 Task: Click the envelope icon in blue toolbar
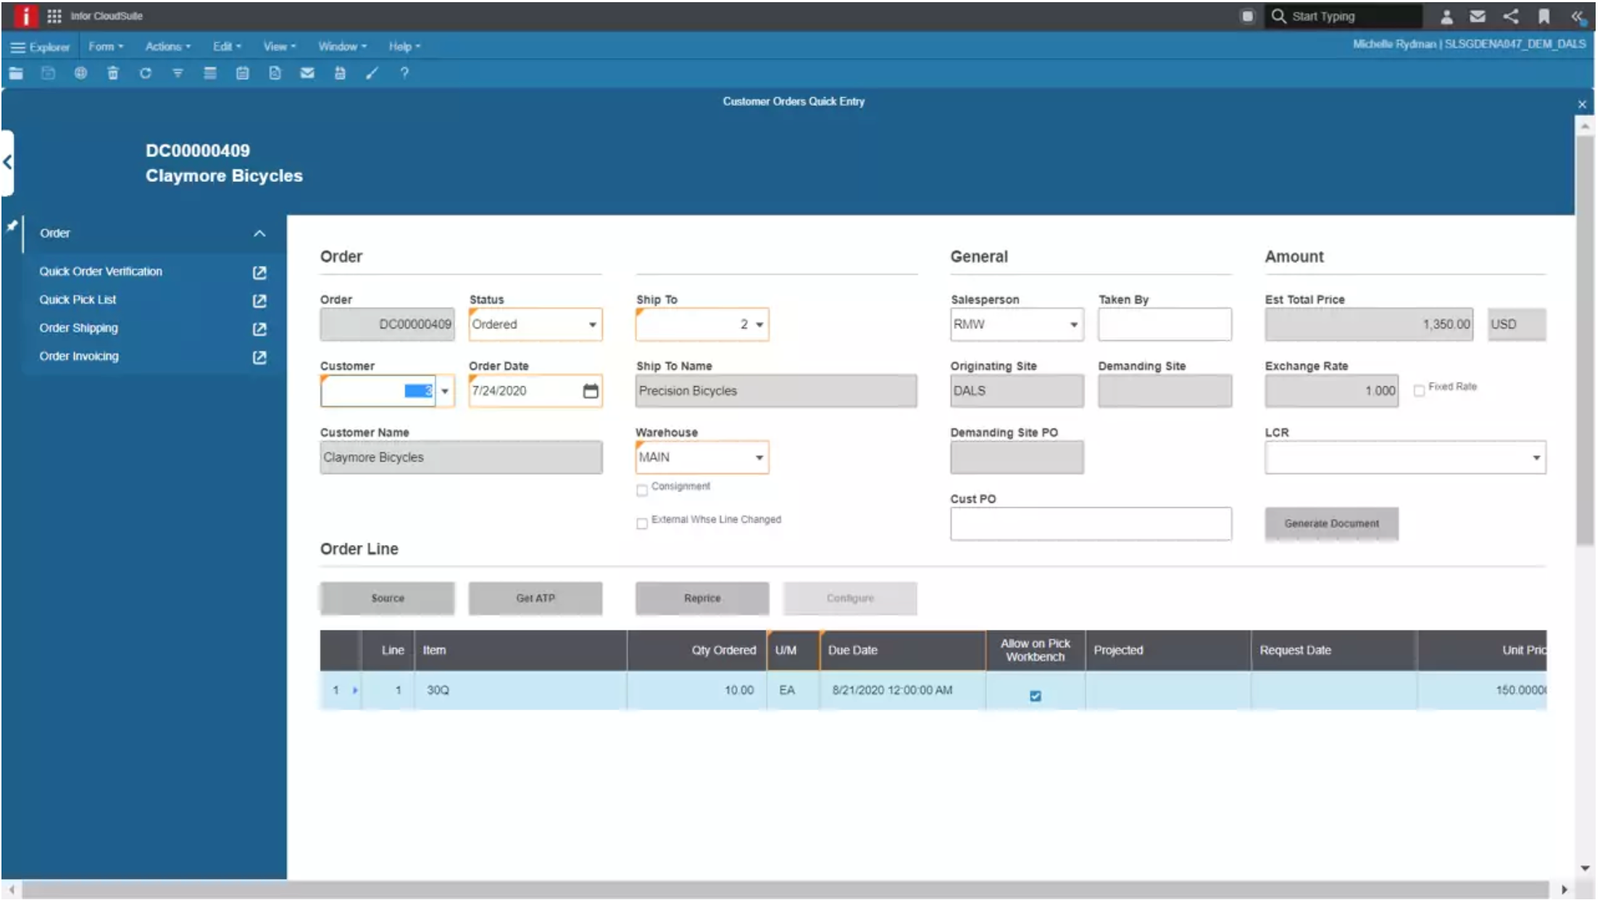[307, 73]
